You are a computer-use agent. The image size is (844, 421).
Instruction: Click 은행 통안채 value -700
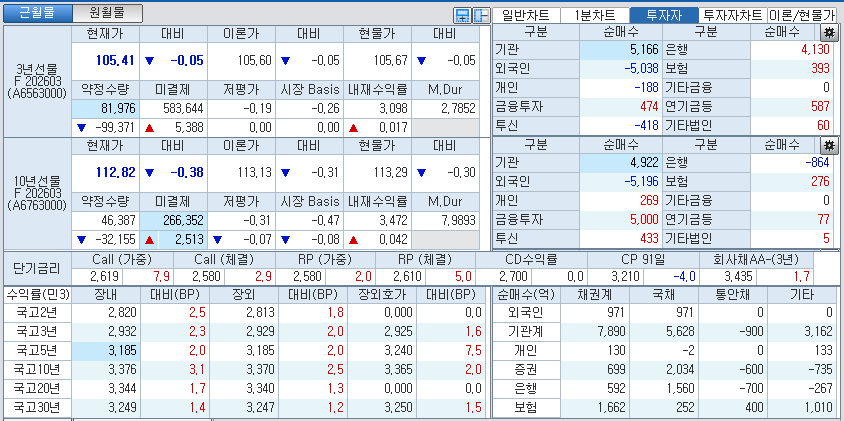click(x=733, y=389)
